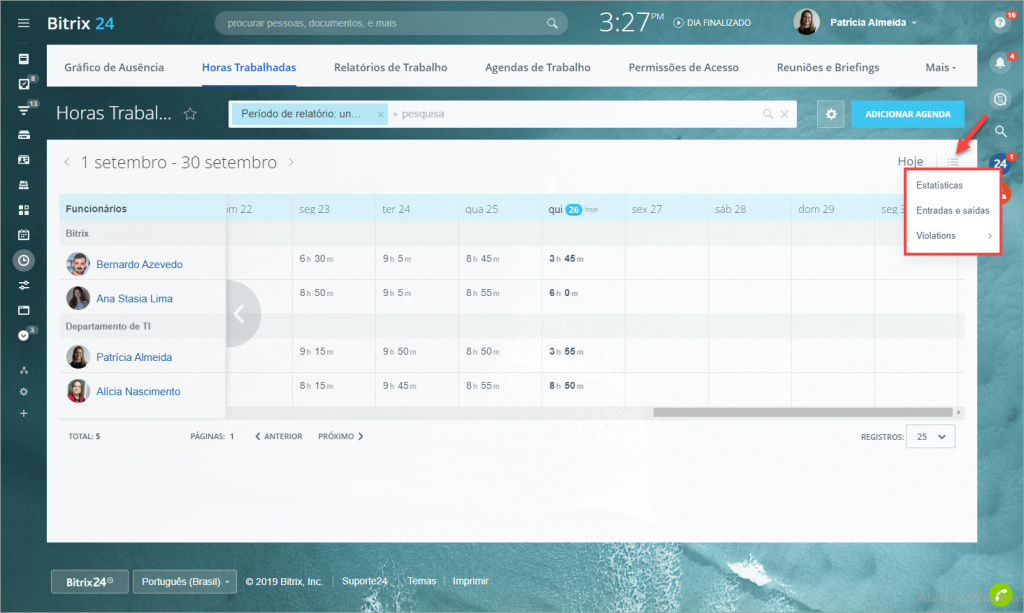Open the Registros 25 dropdown
The width and height of the screenshot is (1024, 613).
tap(930, 437)
